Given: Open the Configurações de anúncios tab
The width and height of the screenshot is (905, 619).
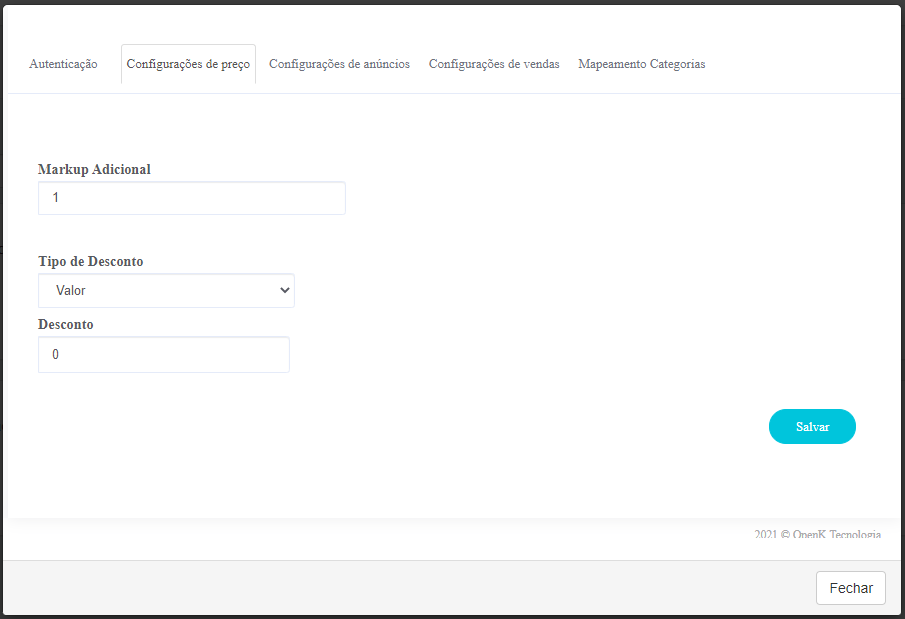Looking at the screenshot, I should pyautogui.click(x=339, y=64).
